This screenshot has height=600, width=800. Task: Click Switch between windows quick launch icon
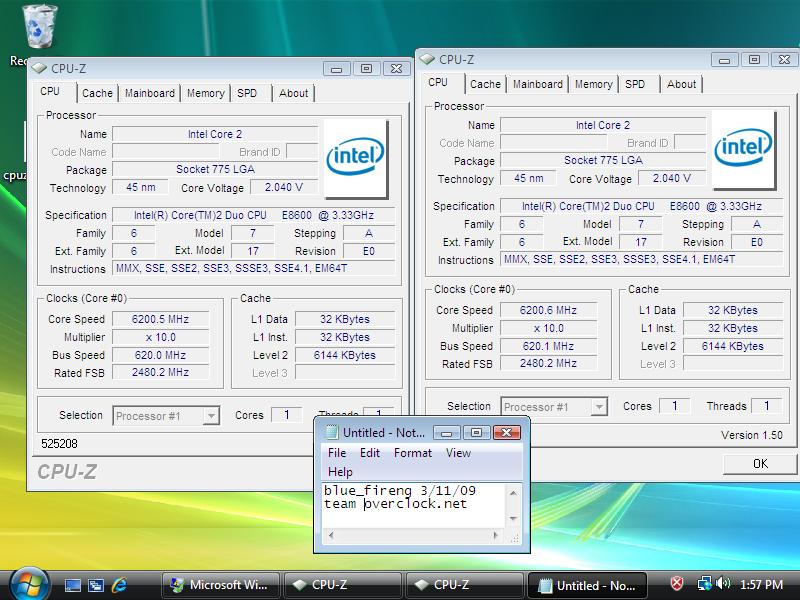coord(96,585)
